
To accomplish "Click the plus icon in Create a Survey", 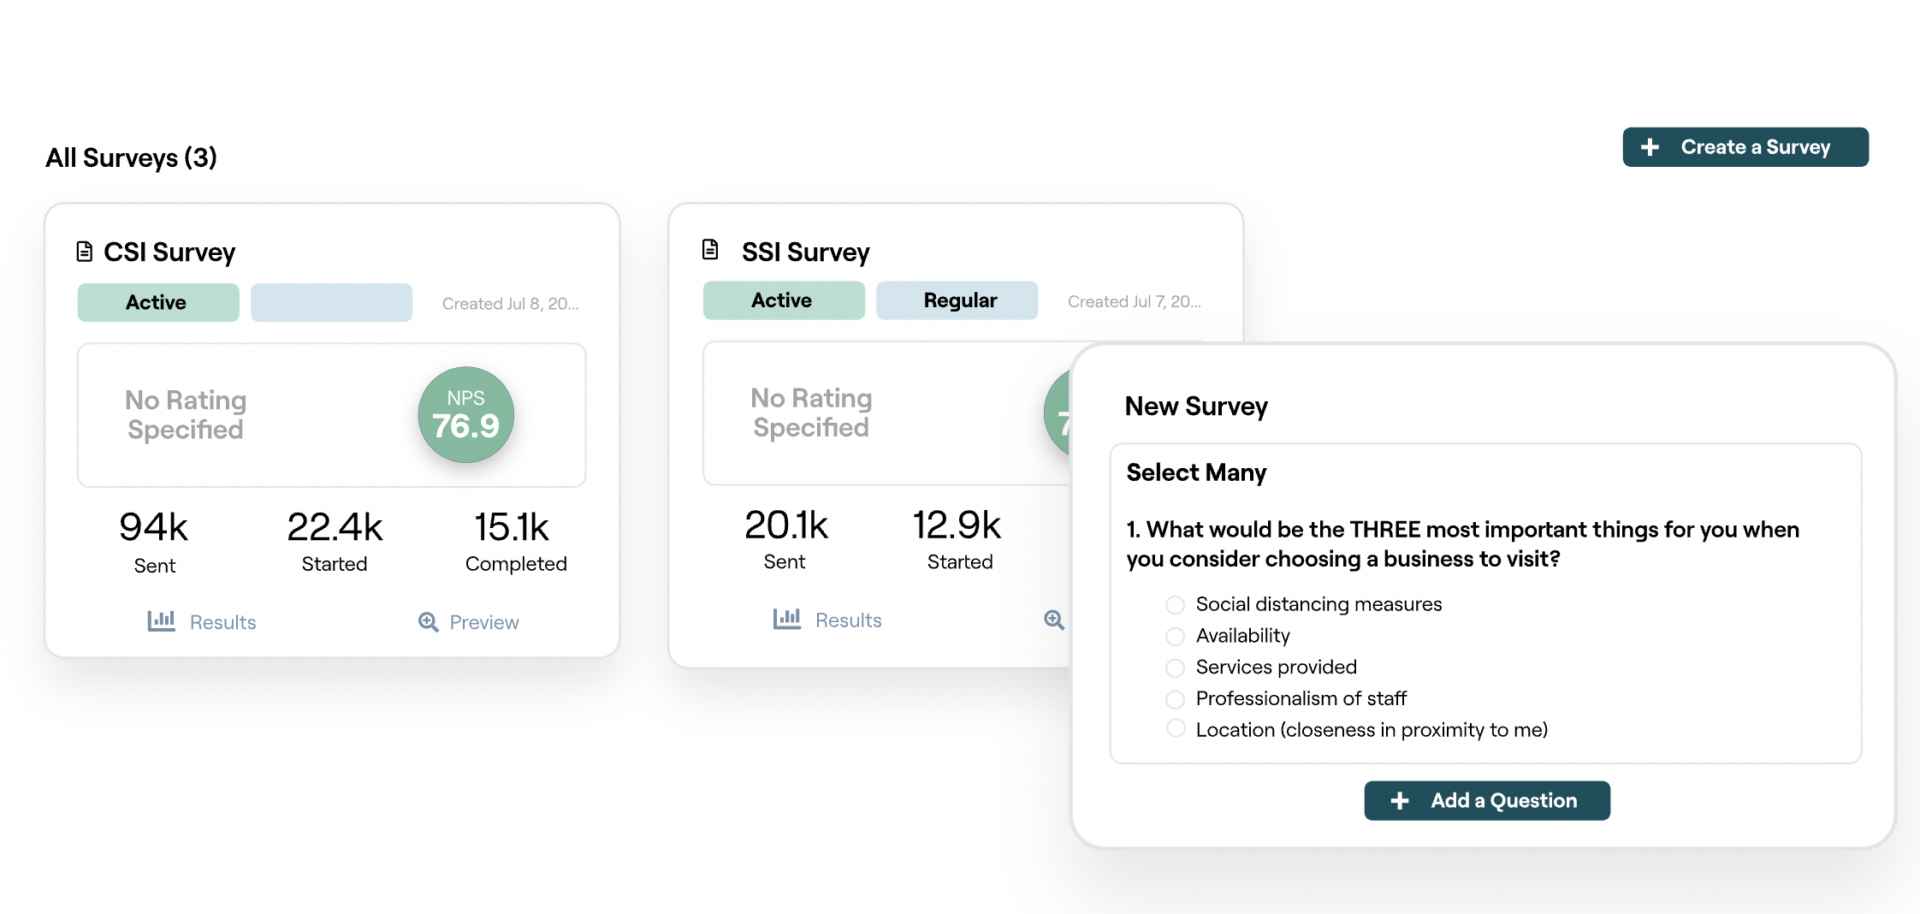I will [1650, 147].
